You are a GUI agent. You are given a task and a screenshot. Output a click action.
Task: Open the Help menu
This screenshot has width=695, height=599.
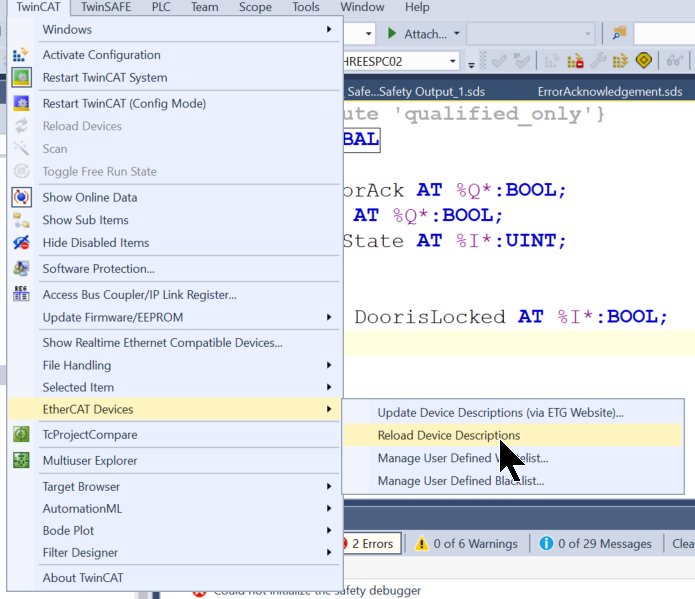click(417, 7)
